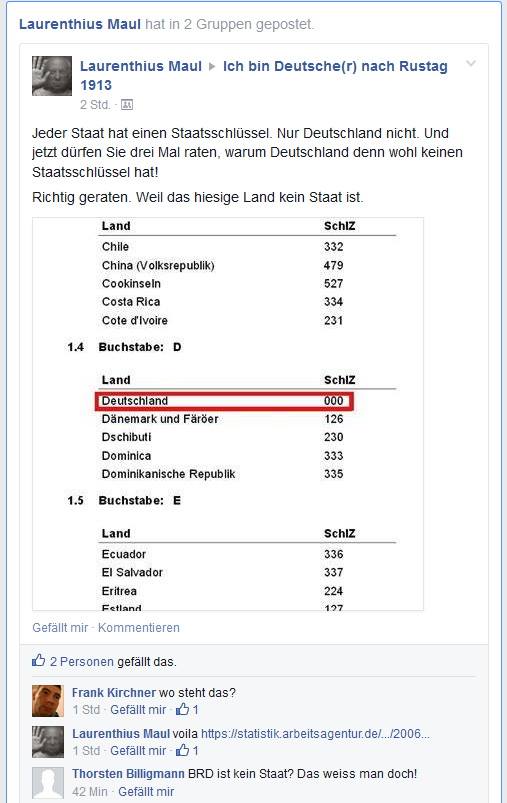Open the group Ich bin Deutsche(r) nach Rustag 1913
Viewport: 507px width, 803px height.
click(264, 75)
